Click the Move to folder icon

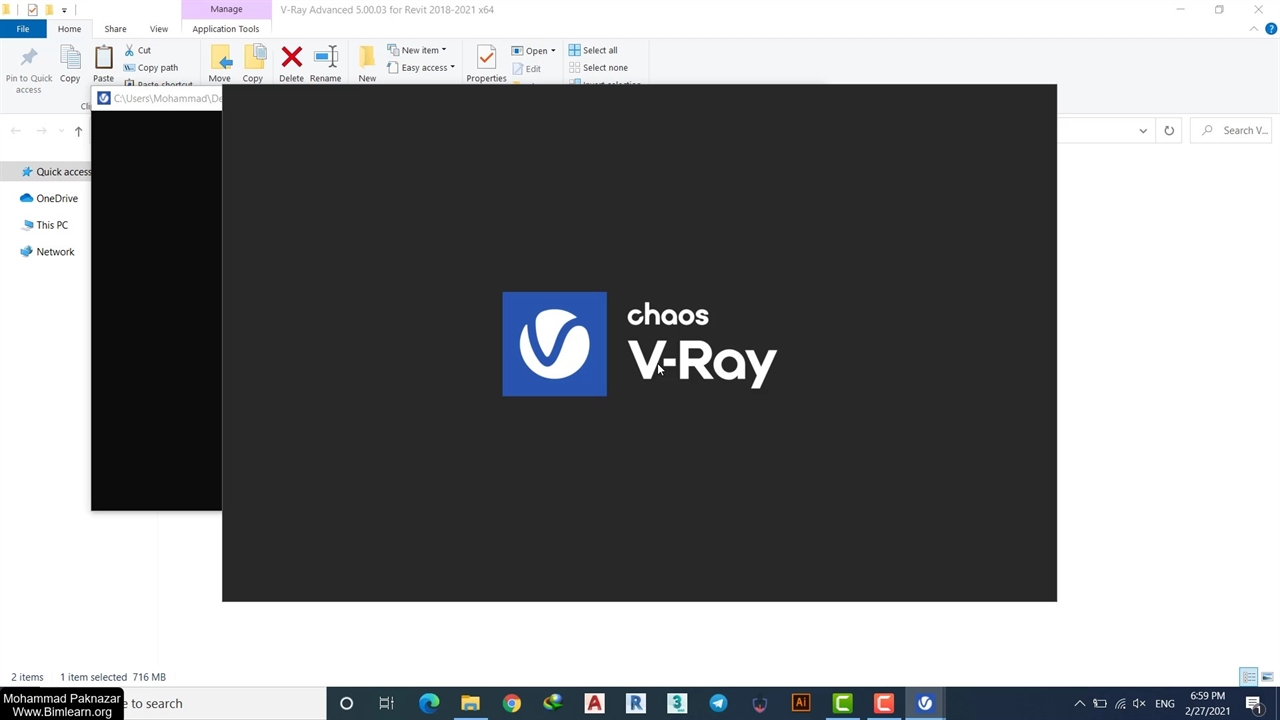tap(219, 62)
